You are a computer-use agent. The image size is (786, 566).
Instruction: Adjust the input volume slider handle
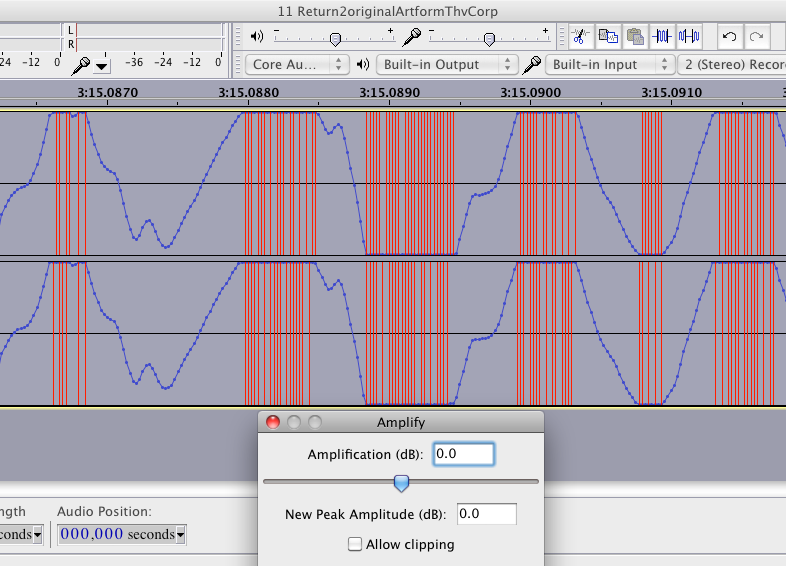[489, 39]
